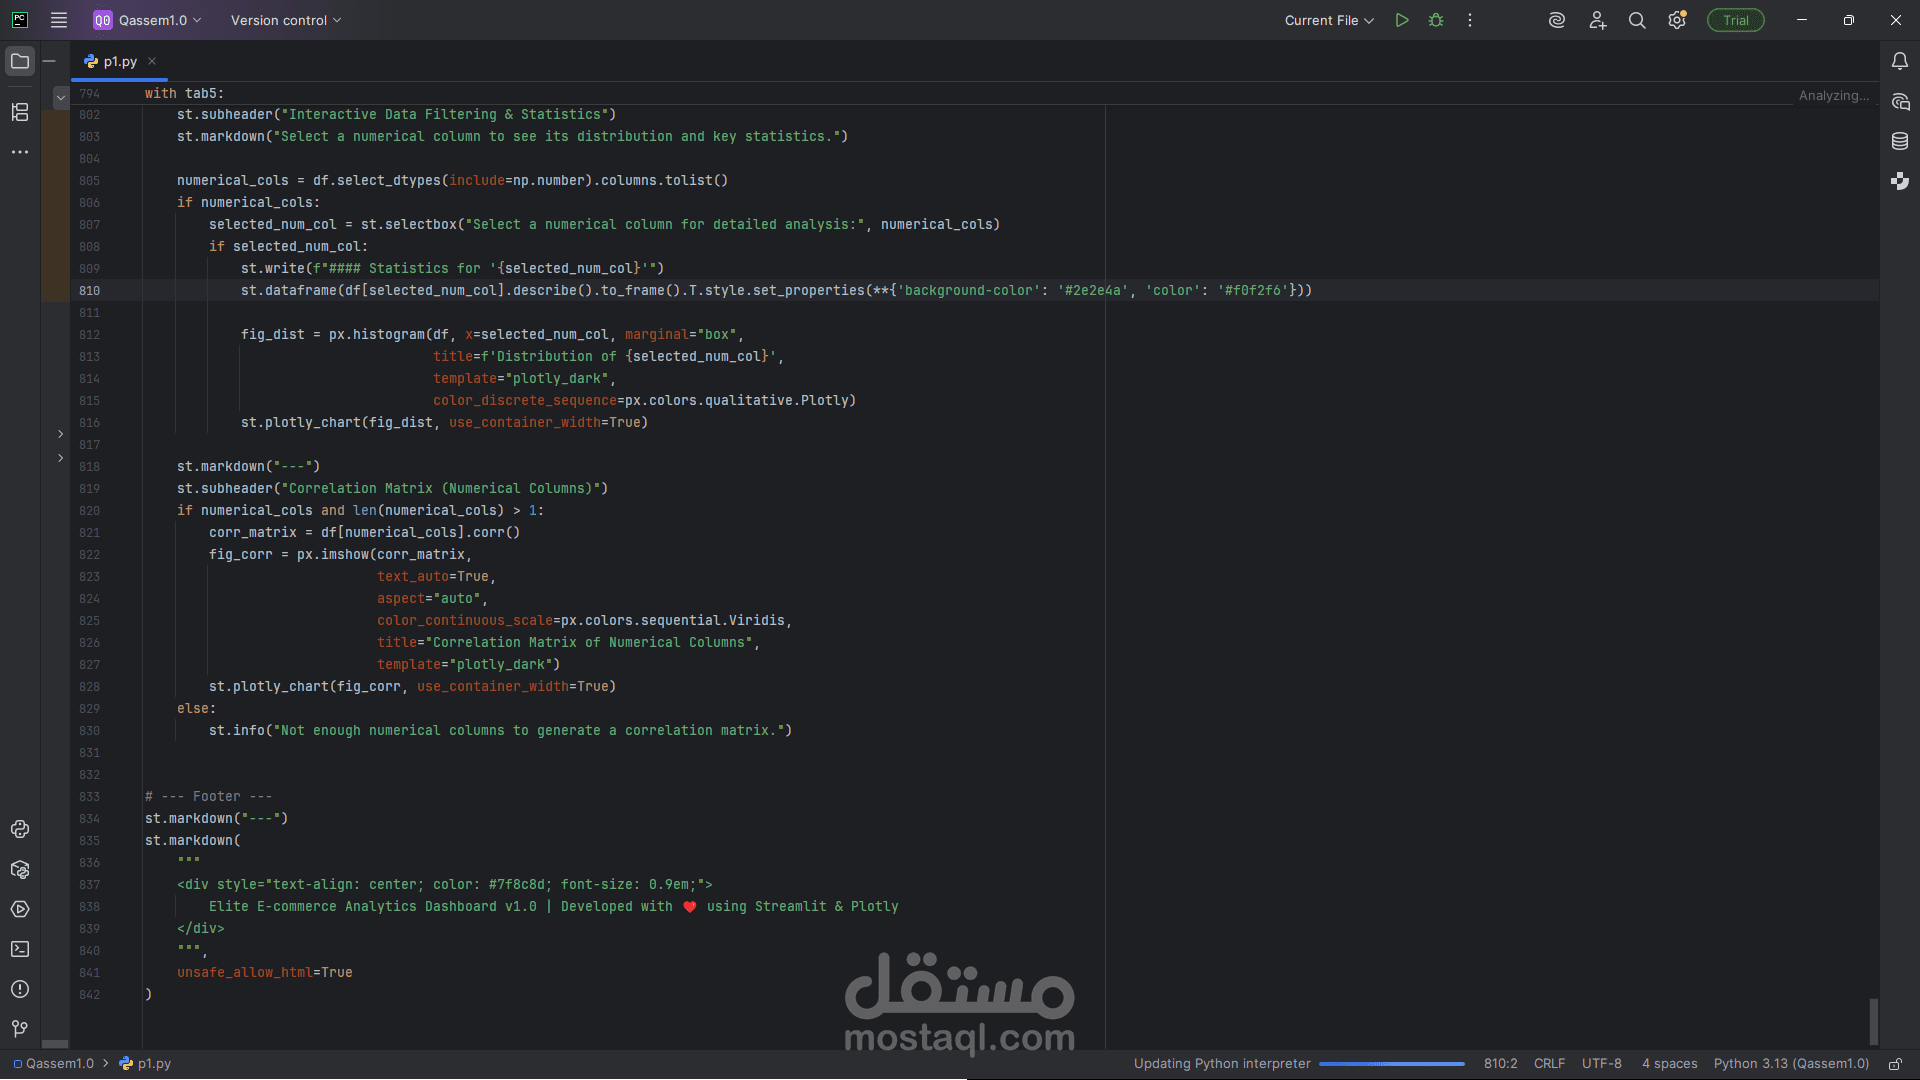Click line number 833 in gutter
1920x1080 pixels.
point(89,796)
